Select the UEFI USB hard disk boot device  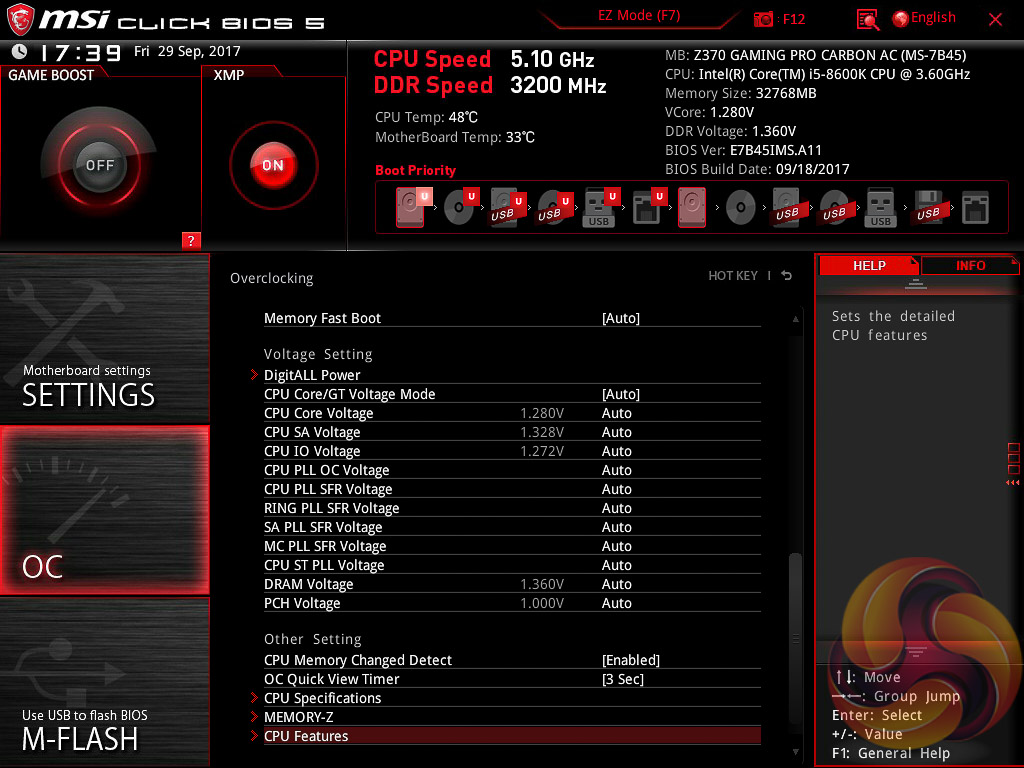508,207
